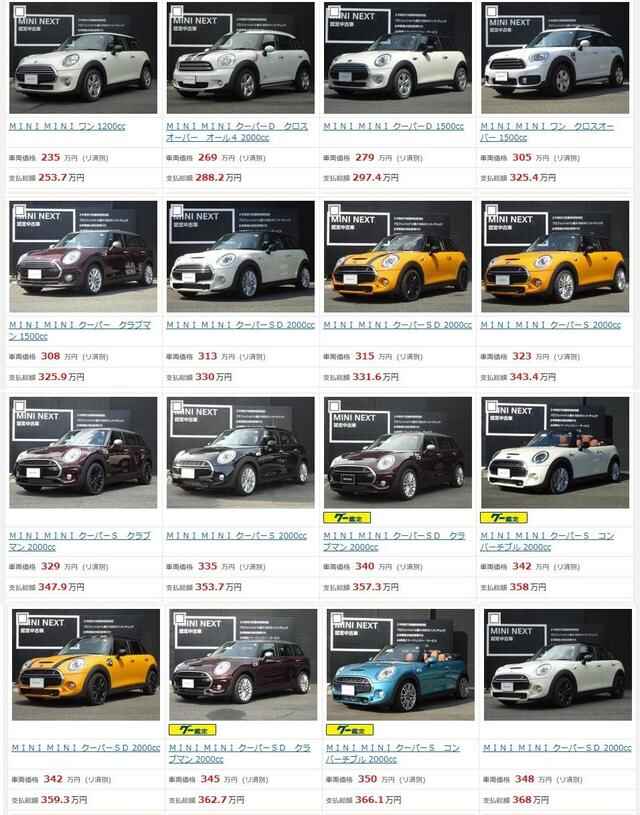Select the checkbox on the 348万円 white Cooper SD

coord(494,619)
